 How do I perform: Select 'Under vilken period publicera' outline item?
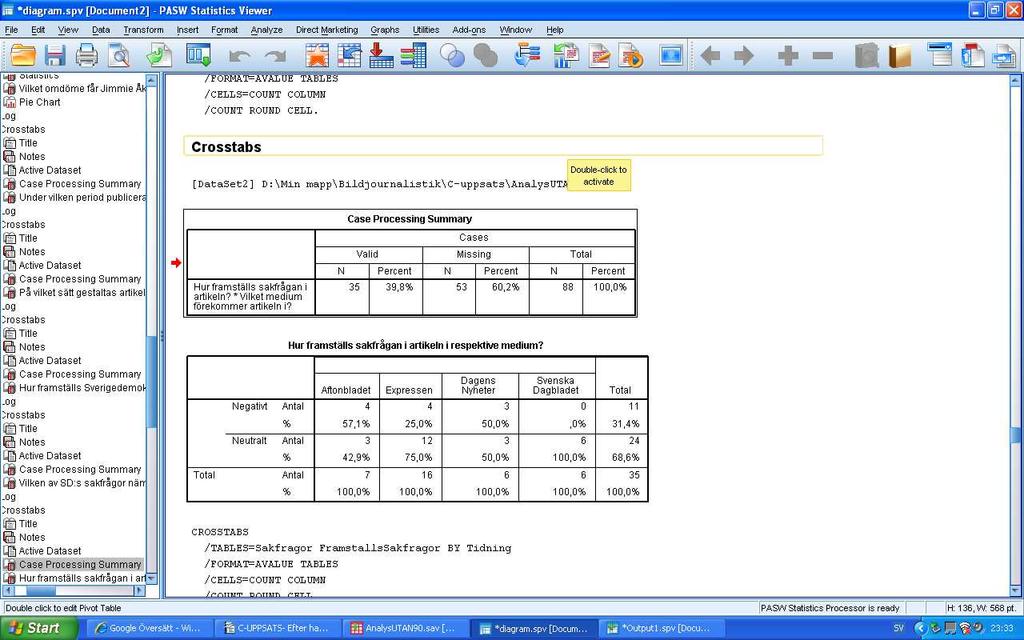[82, 197]
